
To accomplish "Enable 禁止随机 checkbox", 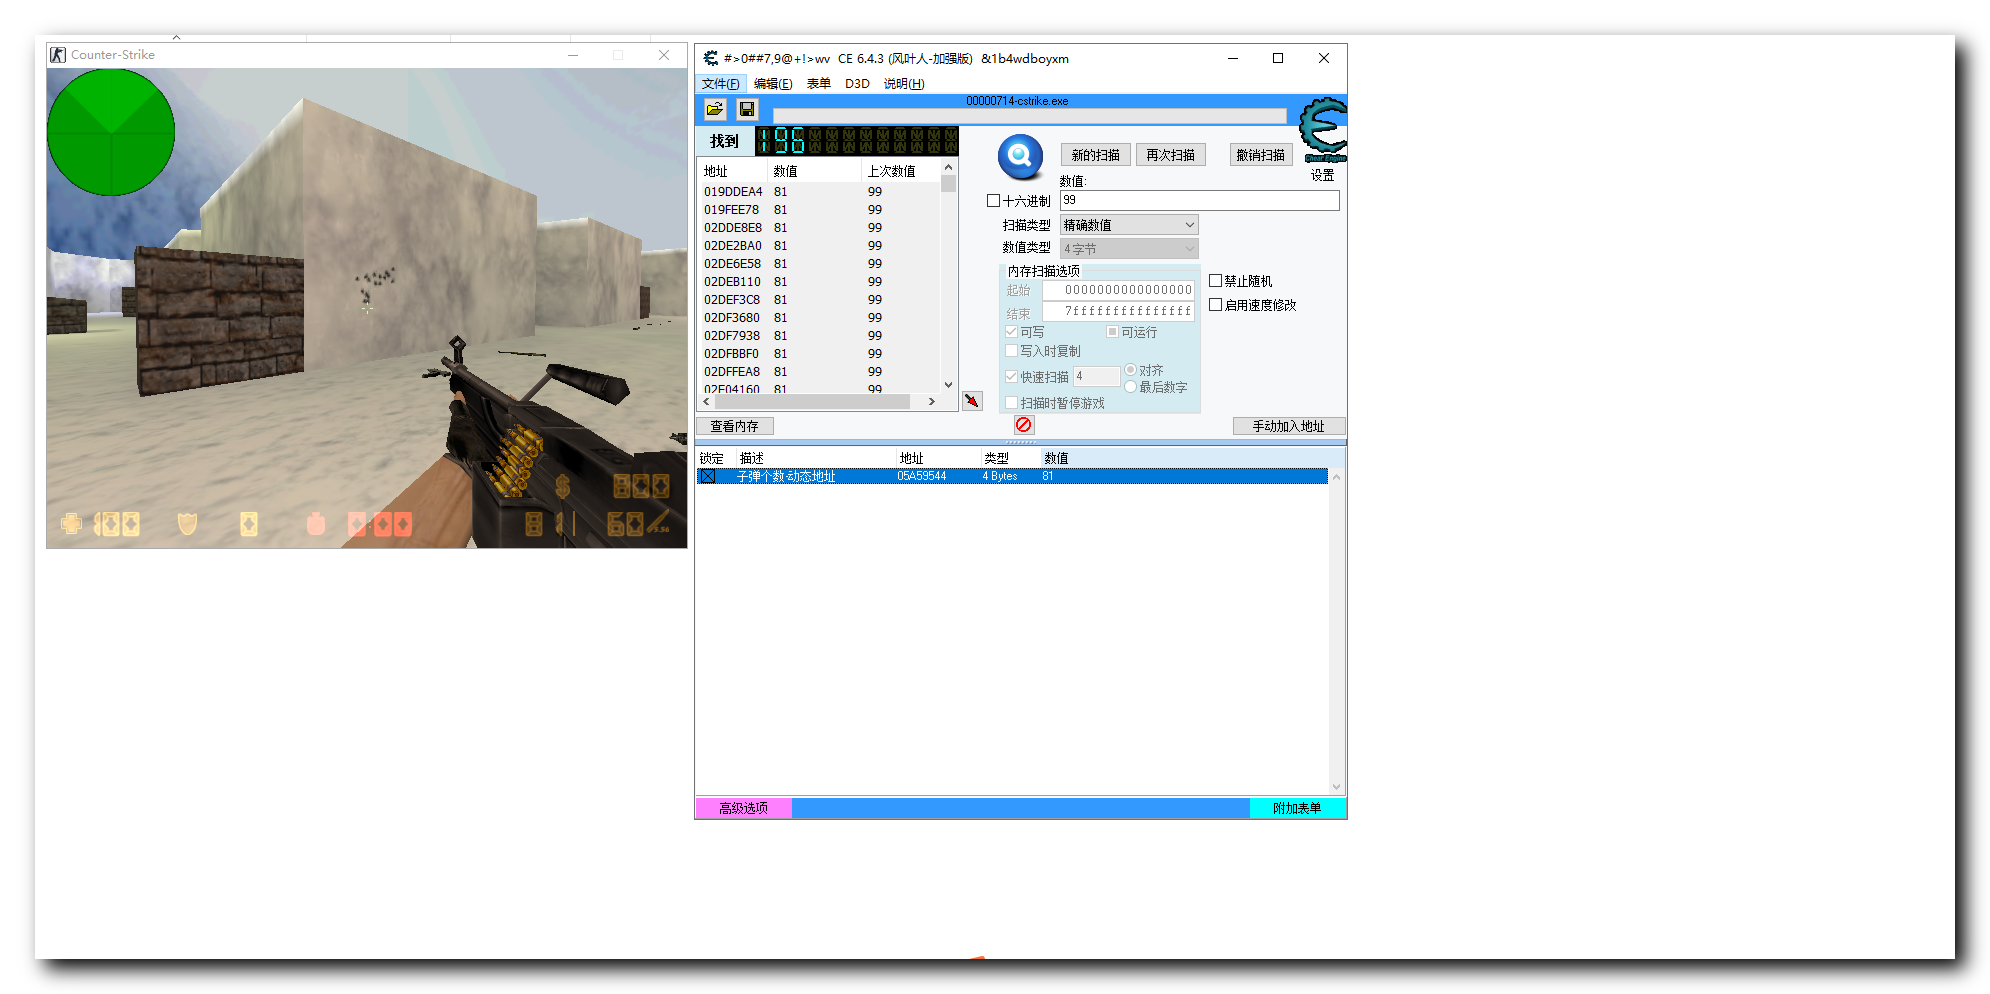I will pos(1216,281).
